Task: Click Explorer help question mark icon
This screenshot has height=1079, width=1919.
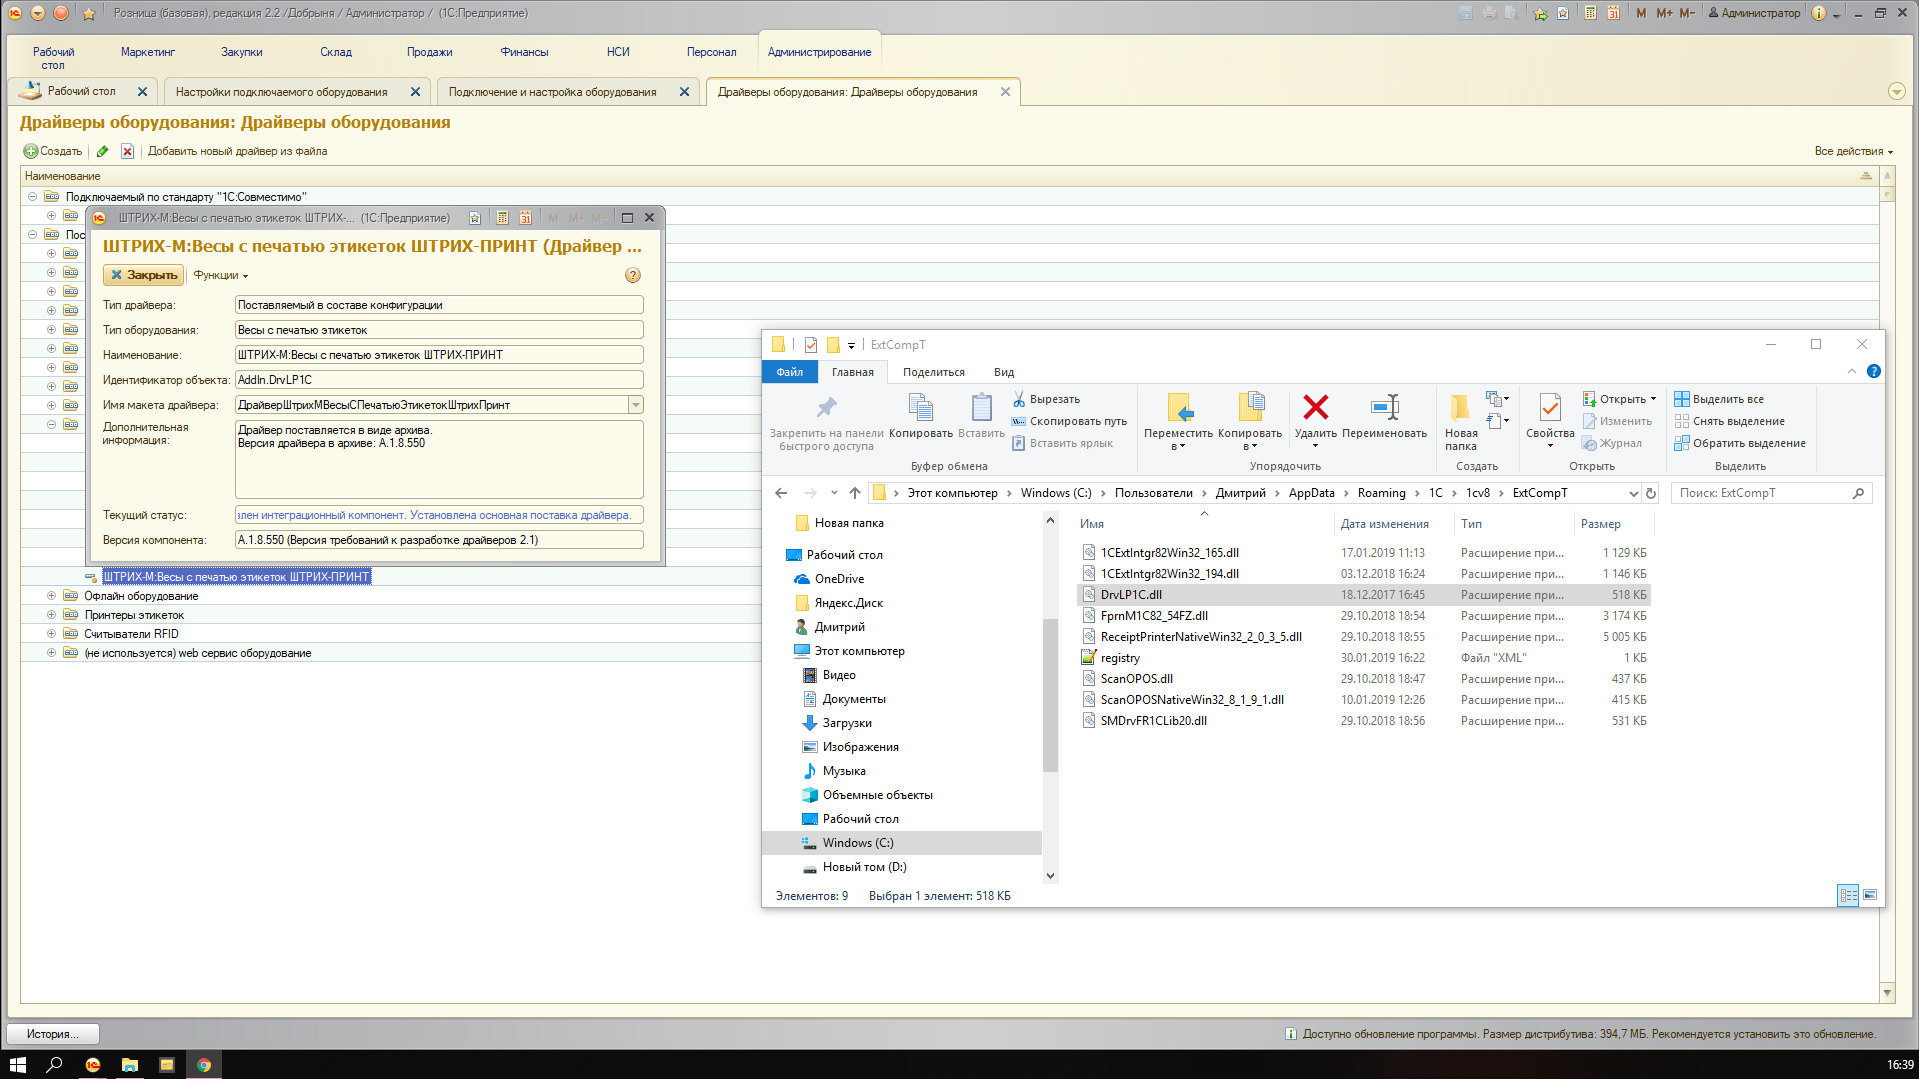Action: point(1874,371)
